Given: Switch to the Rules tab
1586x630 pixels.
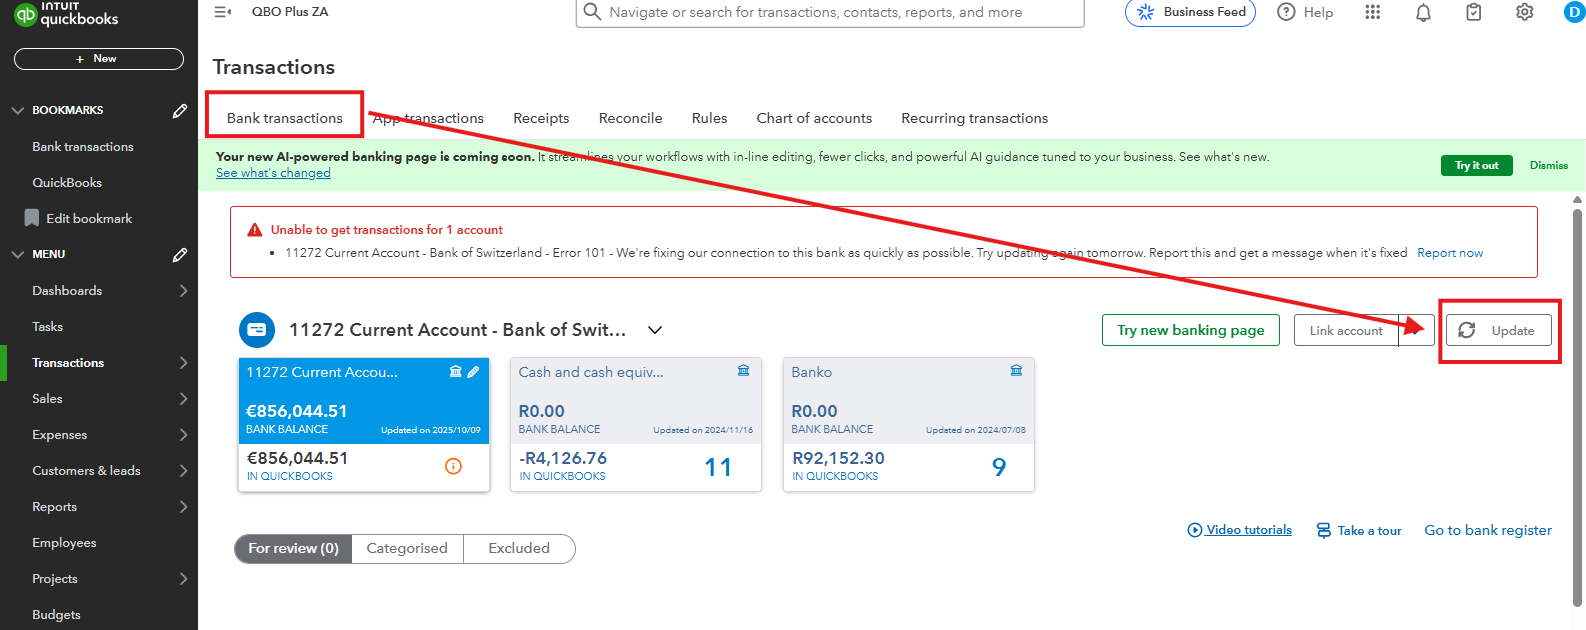Looking at the screenshot, I should 709,118.
